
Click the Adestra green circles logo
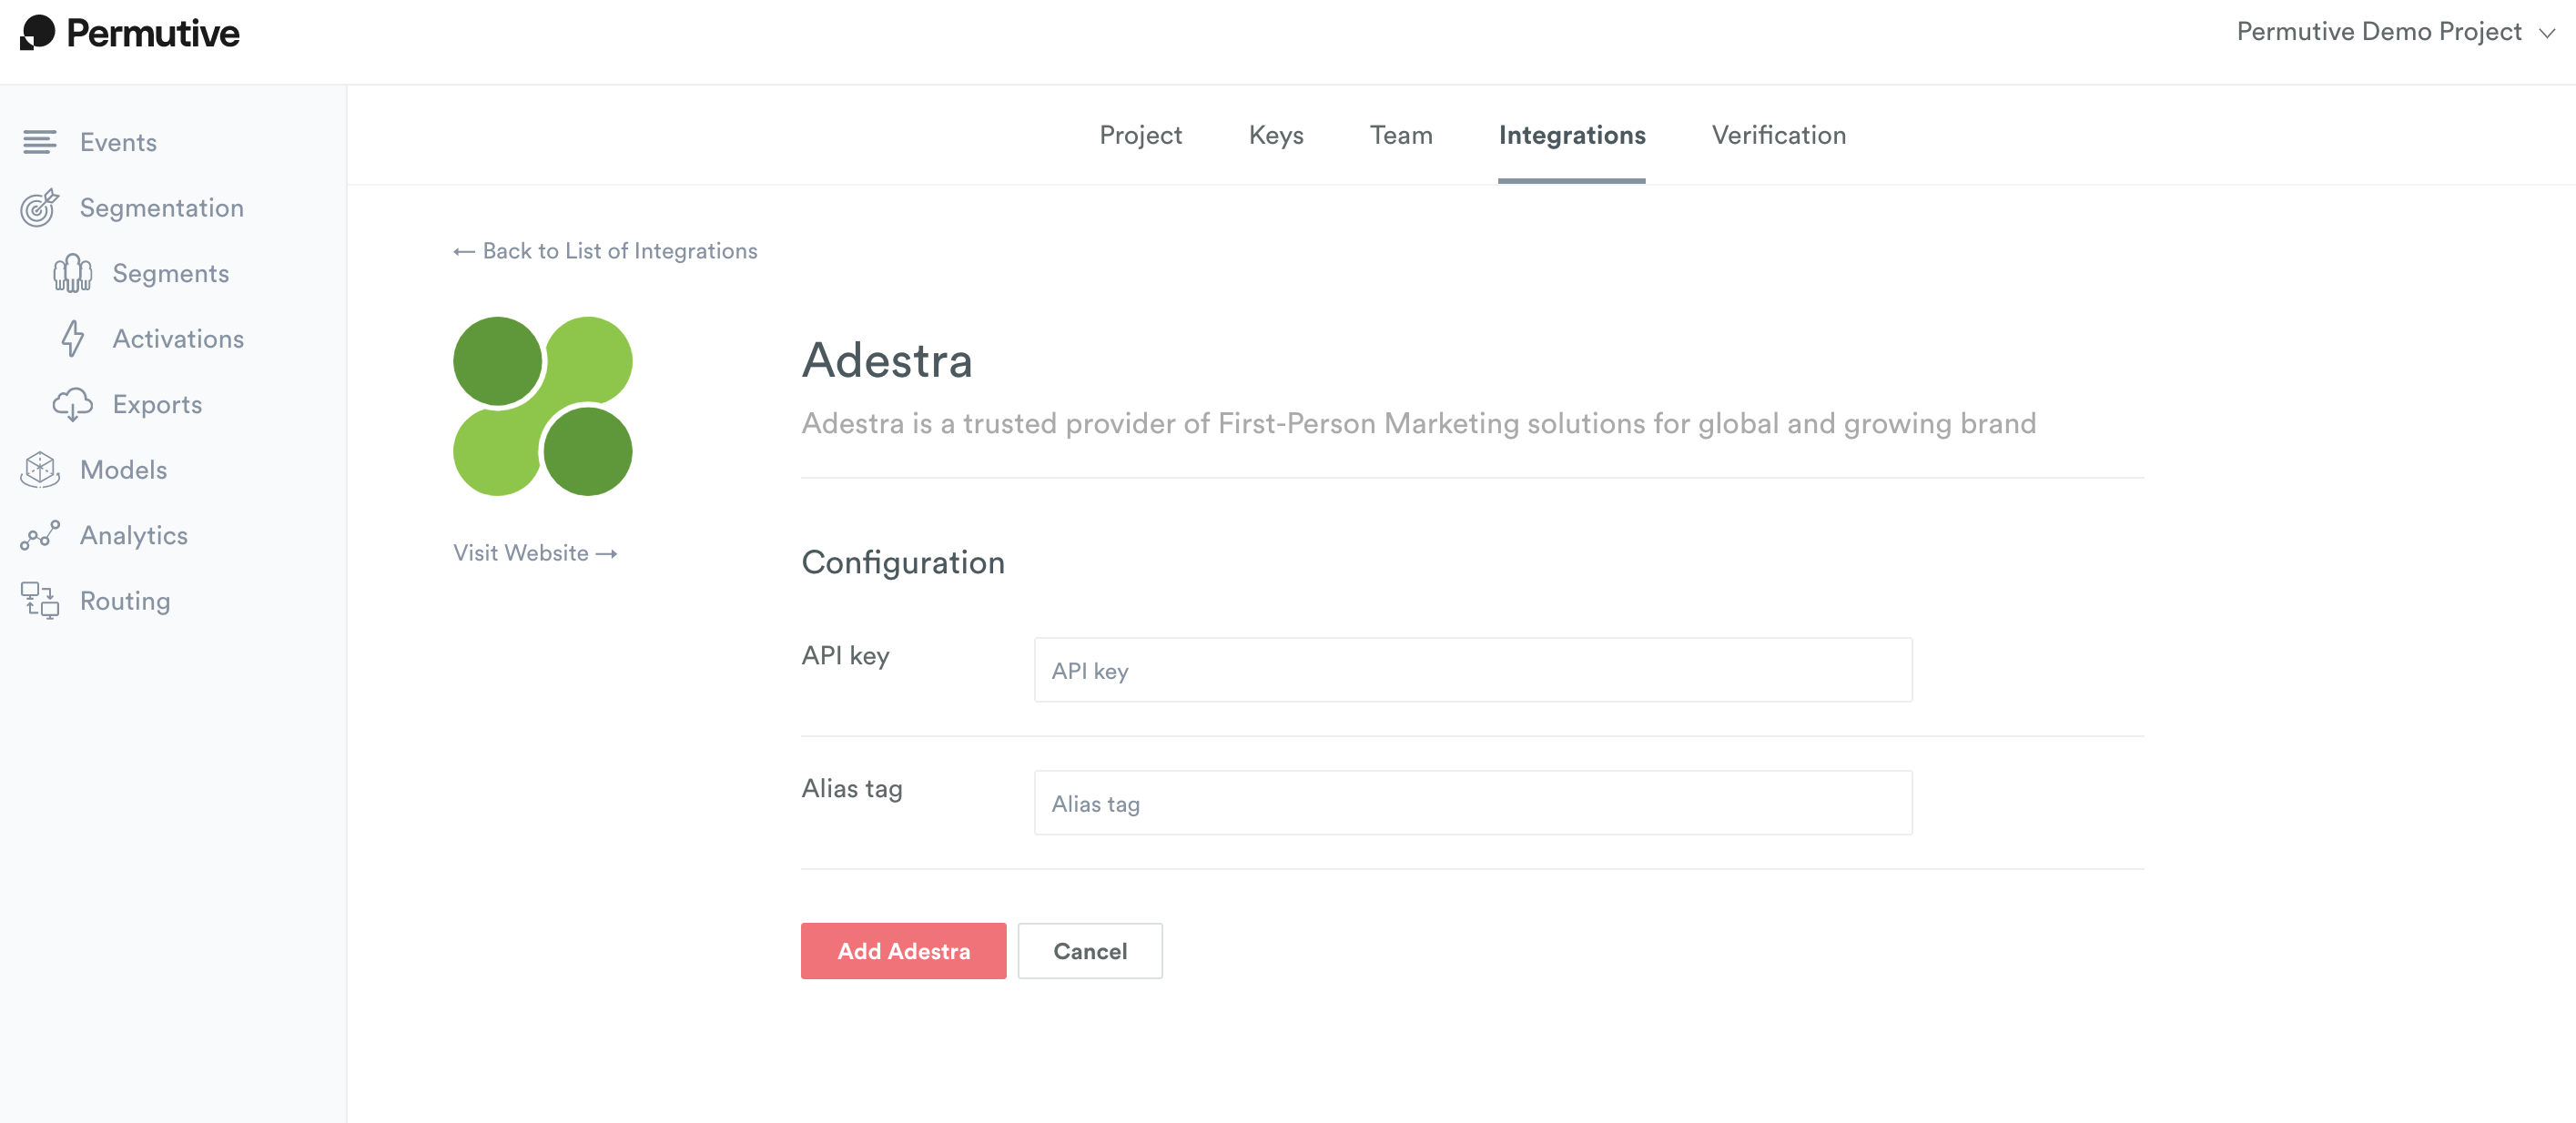coord(542,406)
